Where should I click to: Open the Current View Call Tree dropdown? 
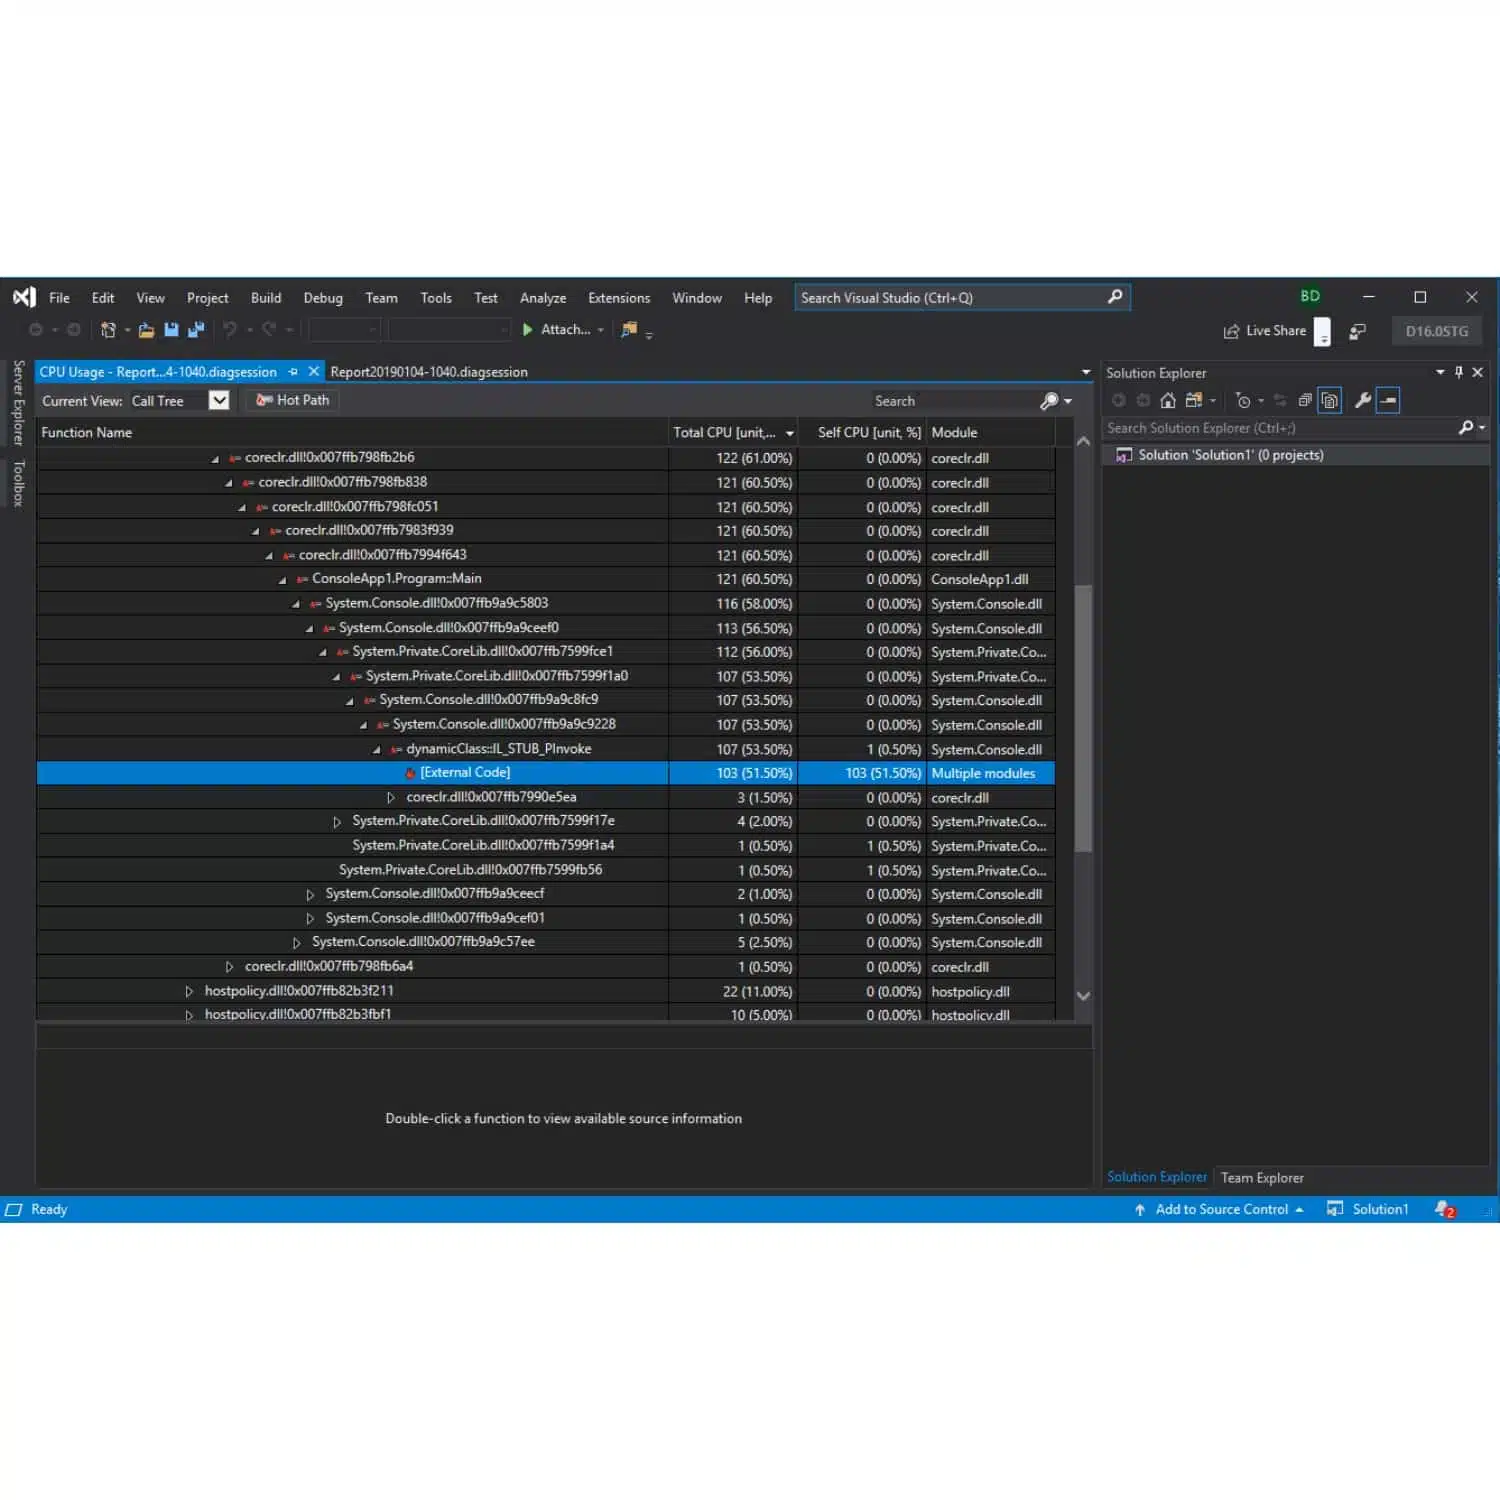[219, 400]
